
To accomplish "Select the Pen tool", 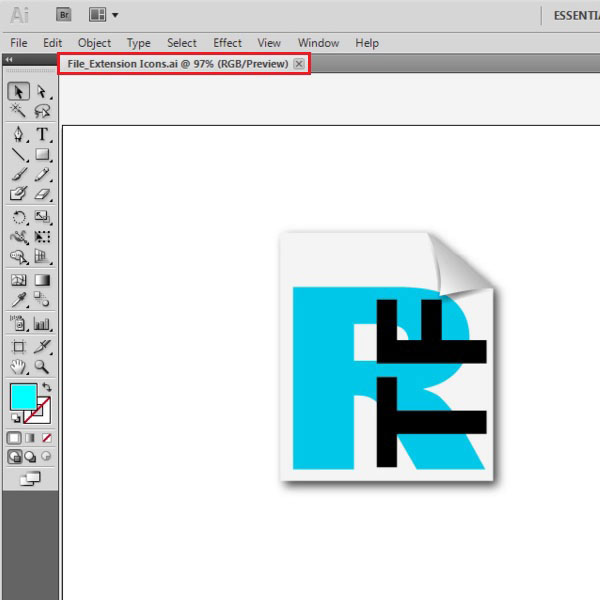I will click(18, 134).
